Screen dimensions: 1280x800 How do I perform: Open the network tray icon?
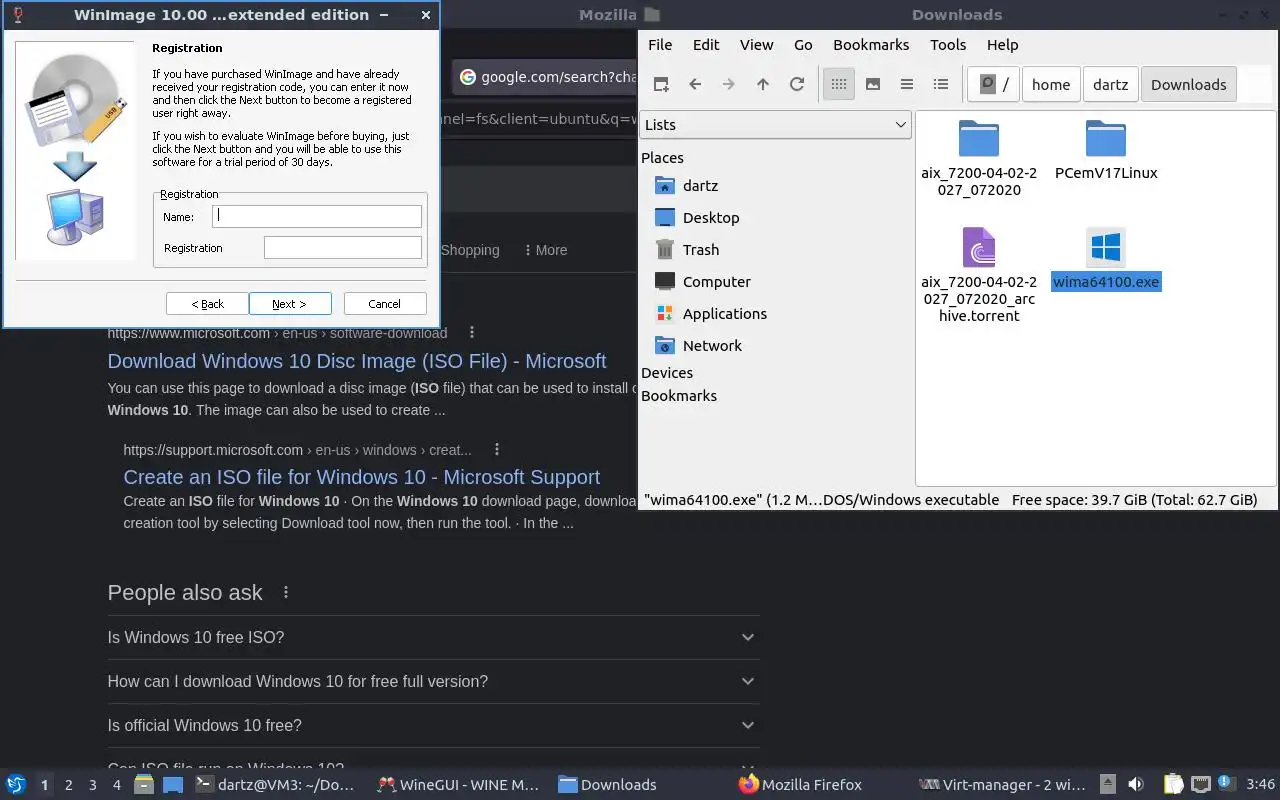click(1201, 784)
